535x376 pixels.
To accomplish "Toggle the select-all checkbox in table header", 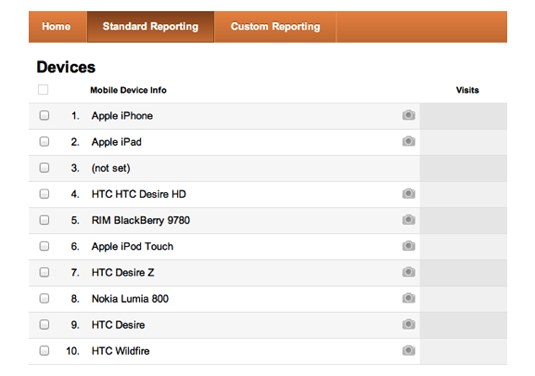I will (x=43, y=90).
